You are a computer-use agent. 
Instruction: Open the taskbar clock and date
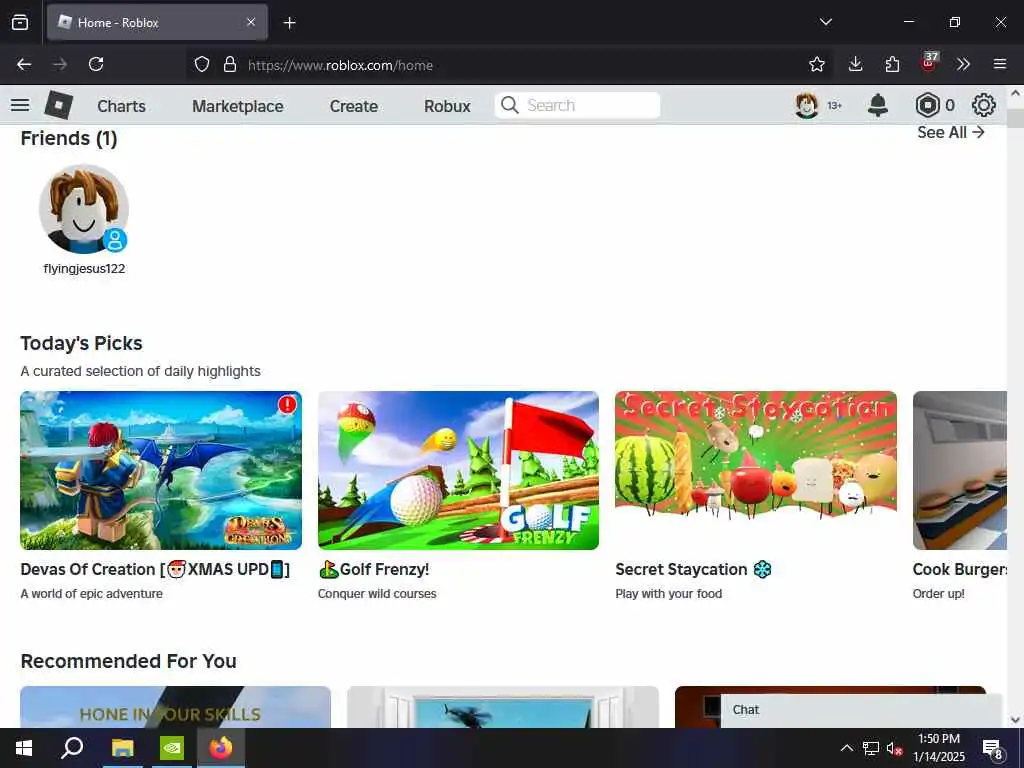938,748
